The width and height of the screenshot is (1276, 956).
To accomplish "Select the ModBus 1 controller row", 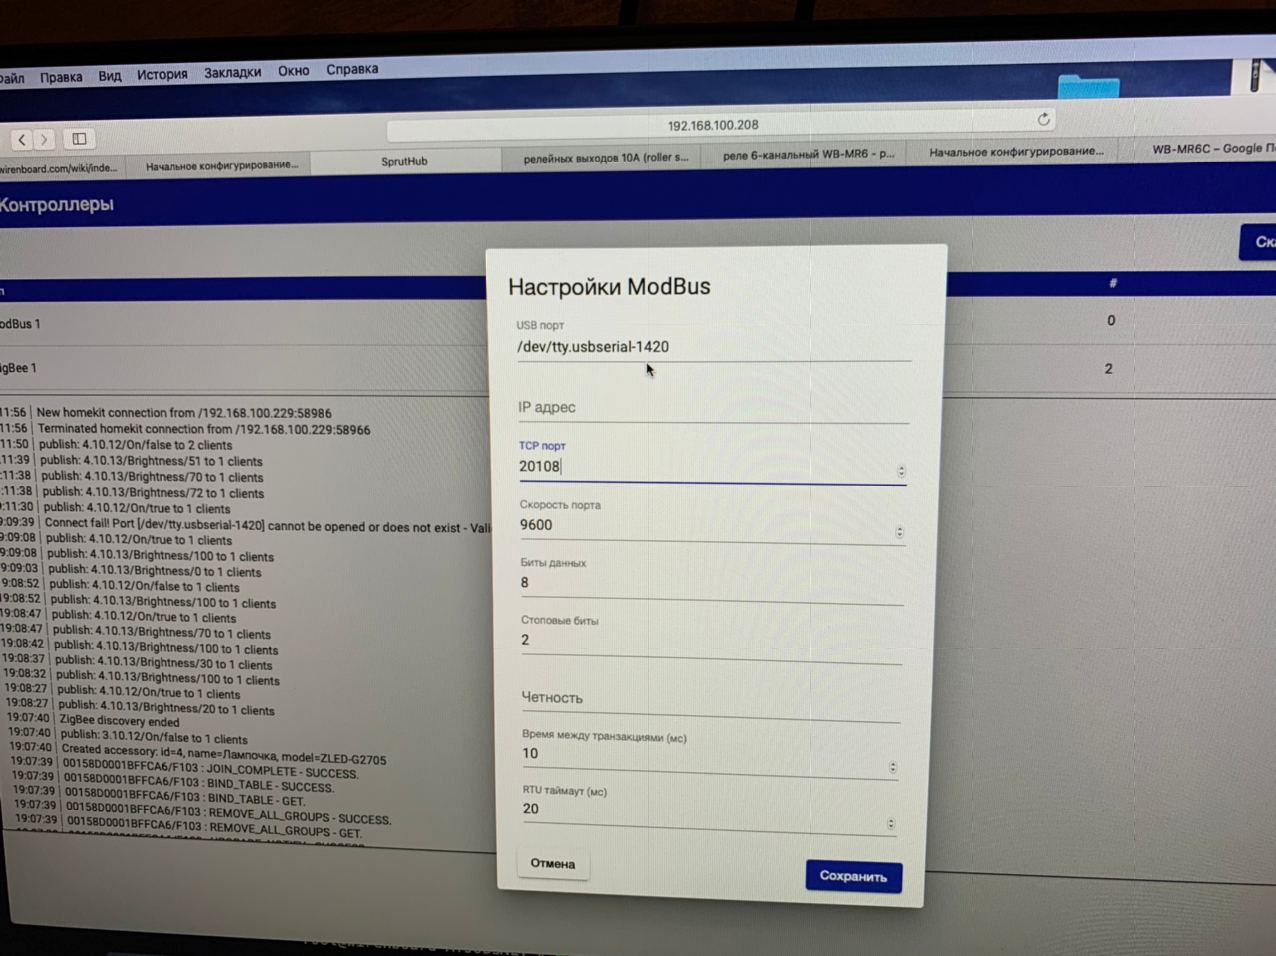I will tap(243, 324).
